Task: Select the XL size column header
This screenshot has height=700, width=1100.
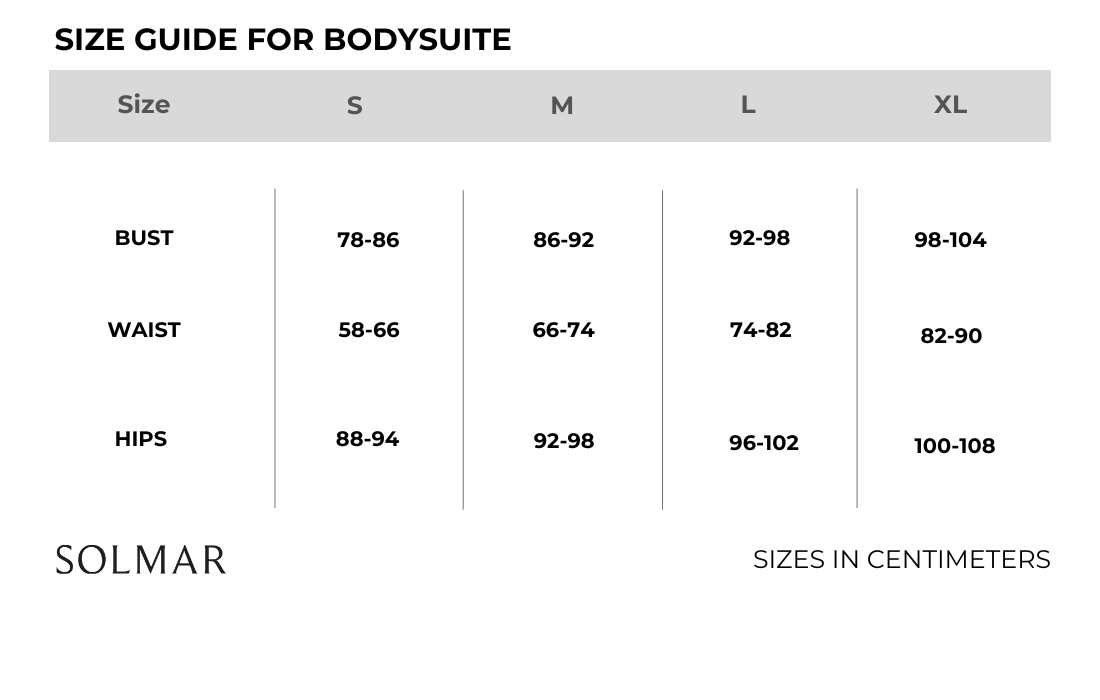Action: tap(950, 105)
